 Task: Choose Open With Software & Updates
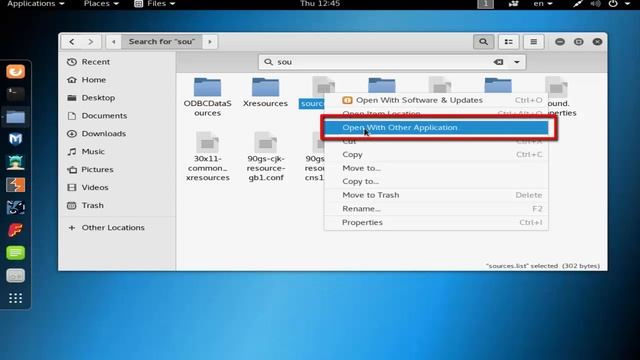(436, 100)
